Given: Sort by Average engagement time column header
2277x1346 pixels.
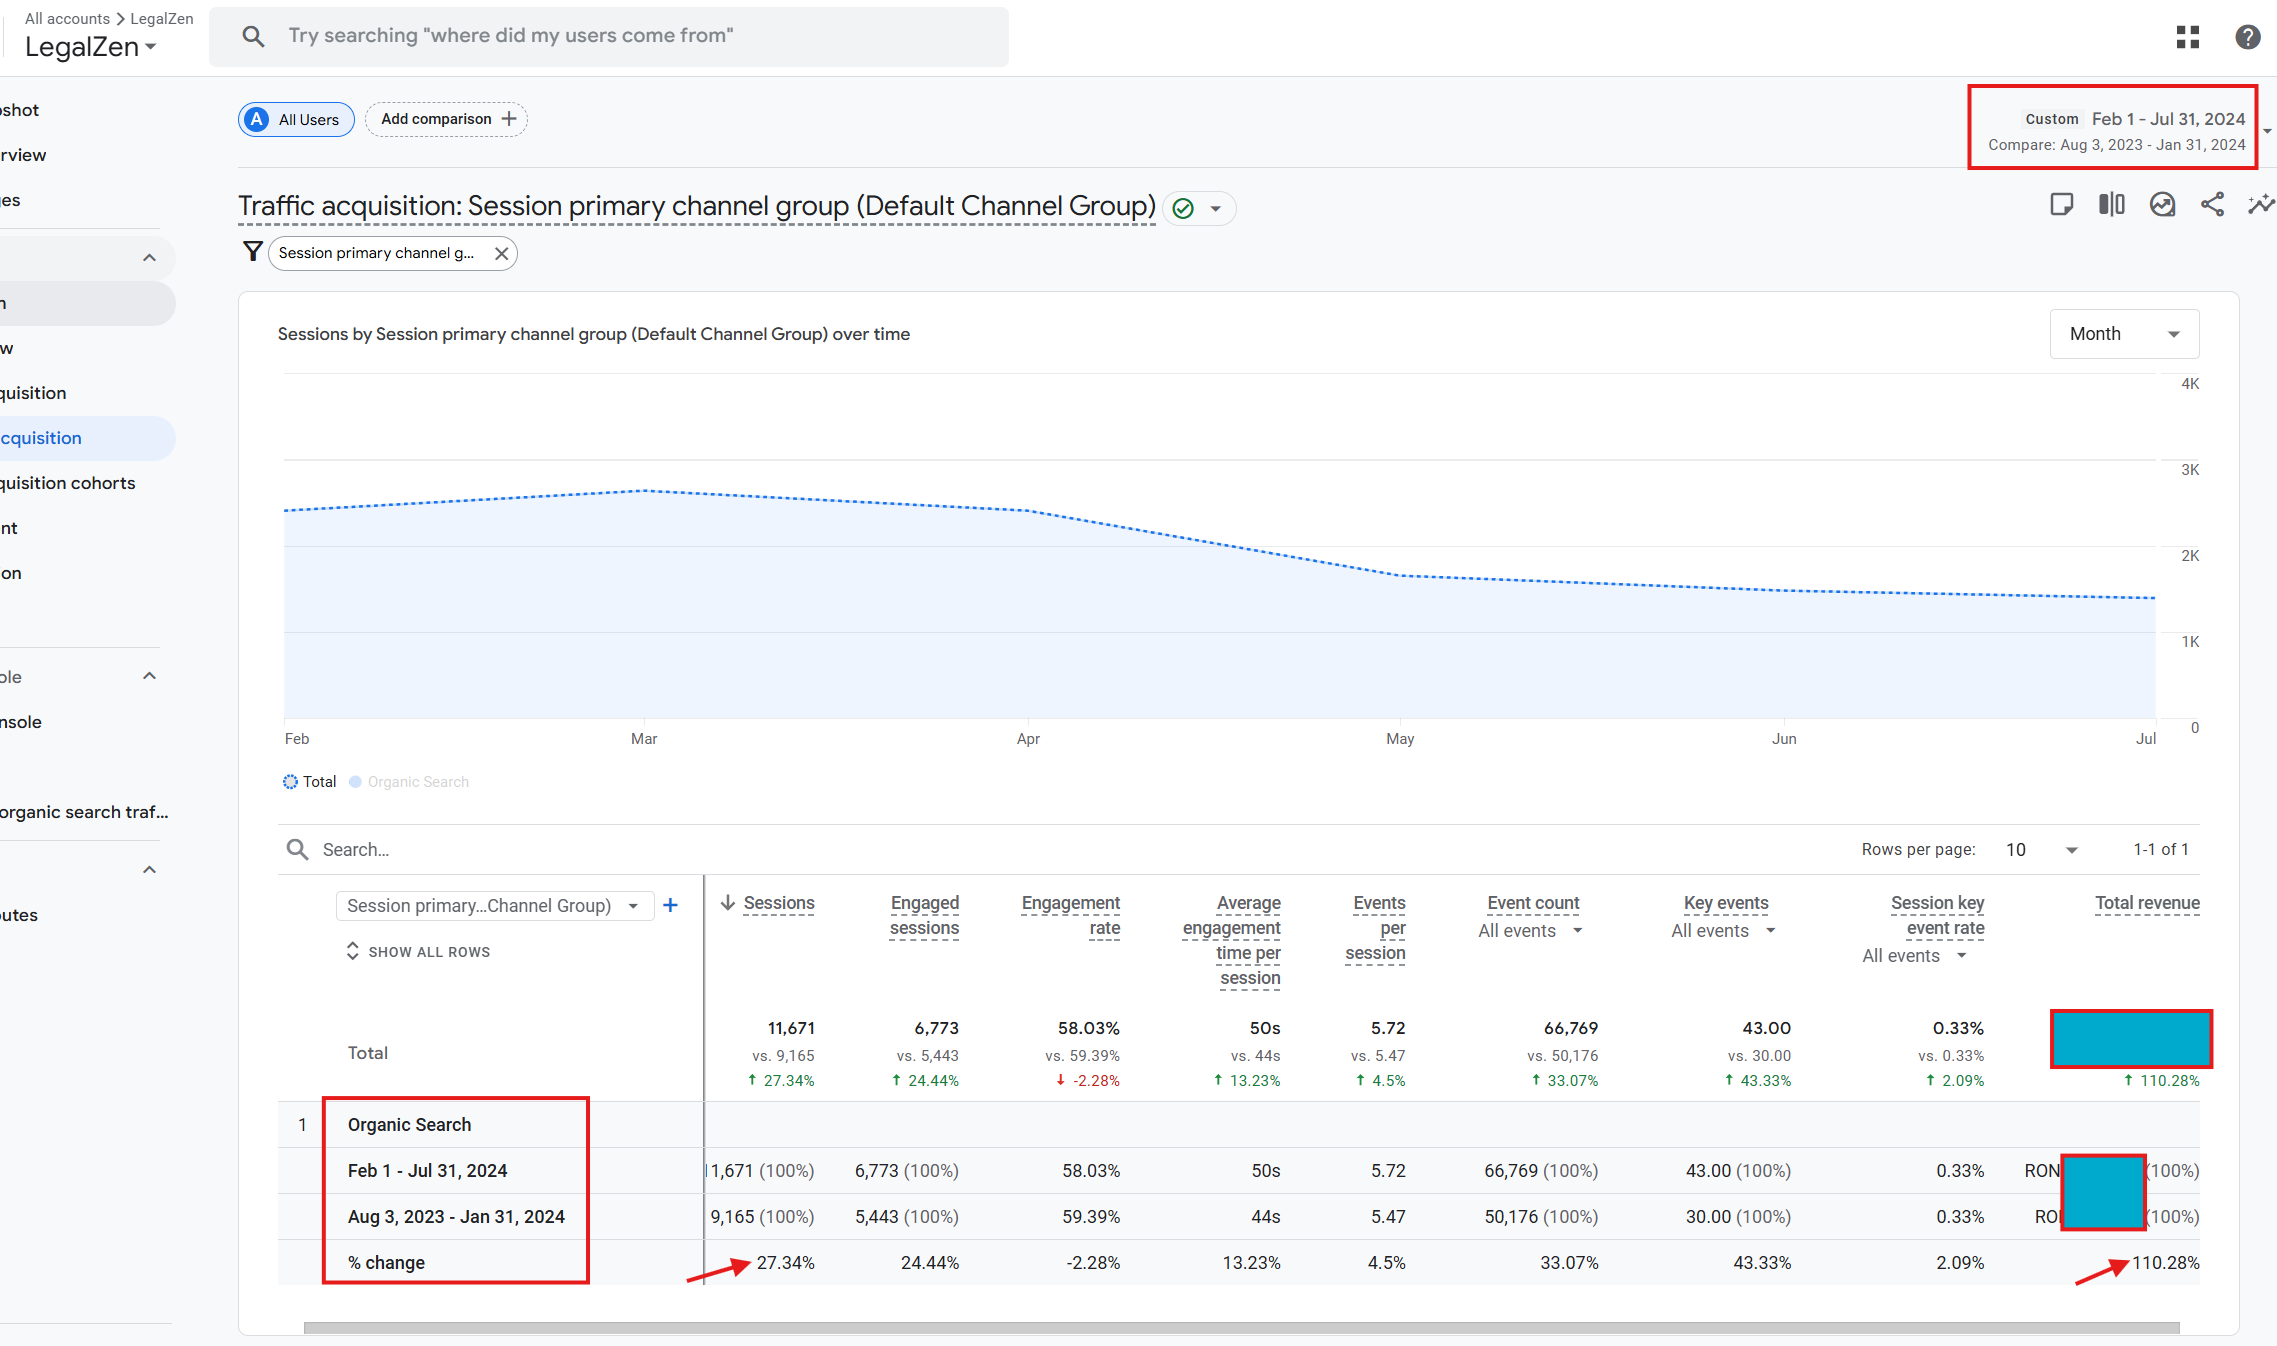Looking at the screenshot, I should tap(1231, 941).
